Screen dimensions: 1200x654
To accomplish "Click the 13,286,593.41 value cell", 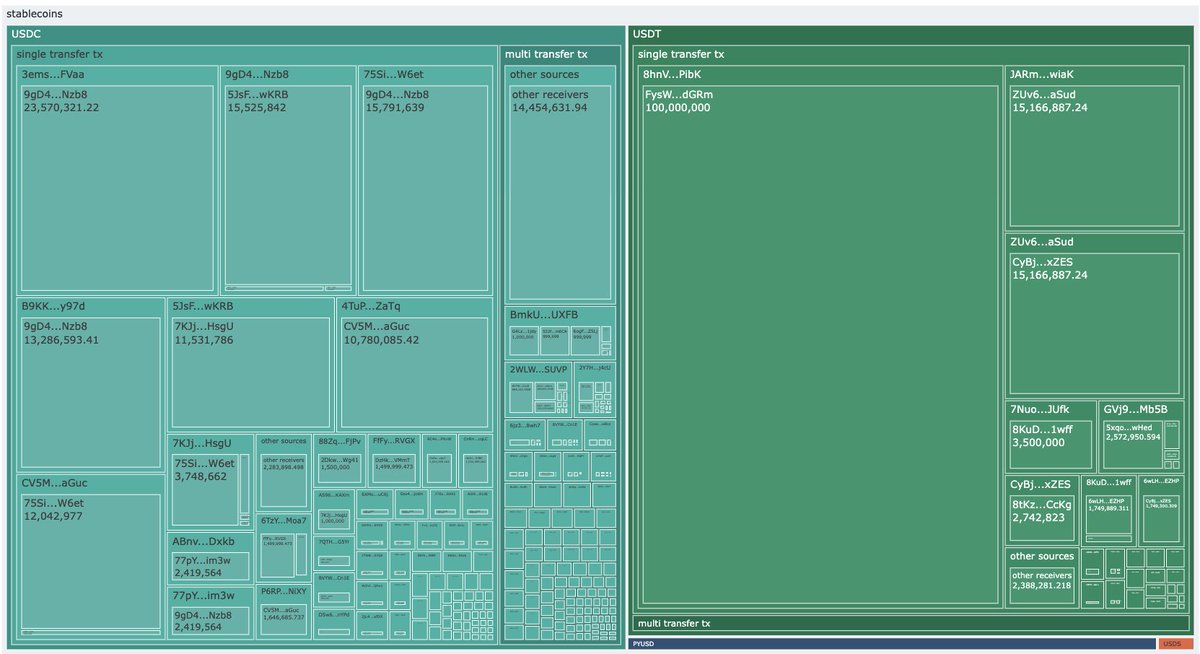I will 91,392.
